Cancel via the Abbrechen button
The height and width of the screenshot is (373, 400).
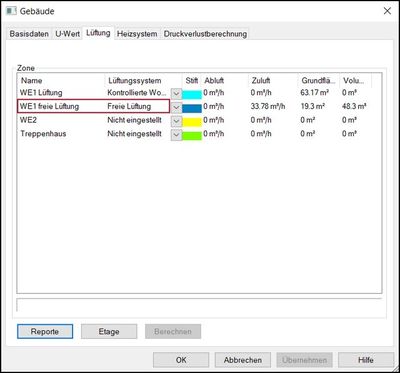243,360
